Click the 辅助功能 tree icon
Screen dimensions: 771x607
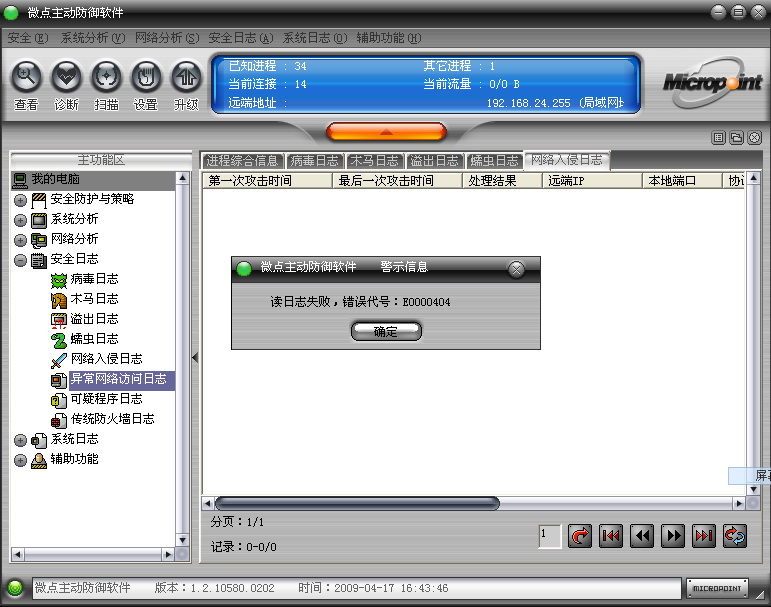(x=39, y=460)
